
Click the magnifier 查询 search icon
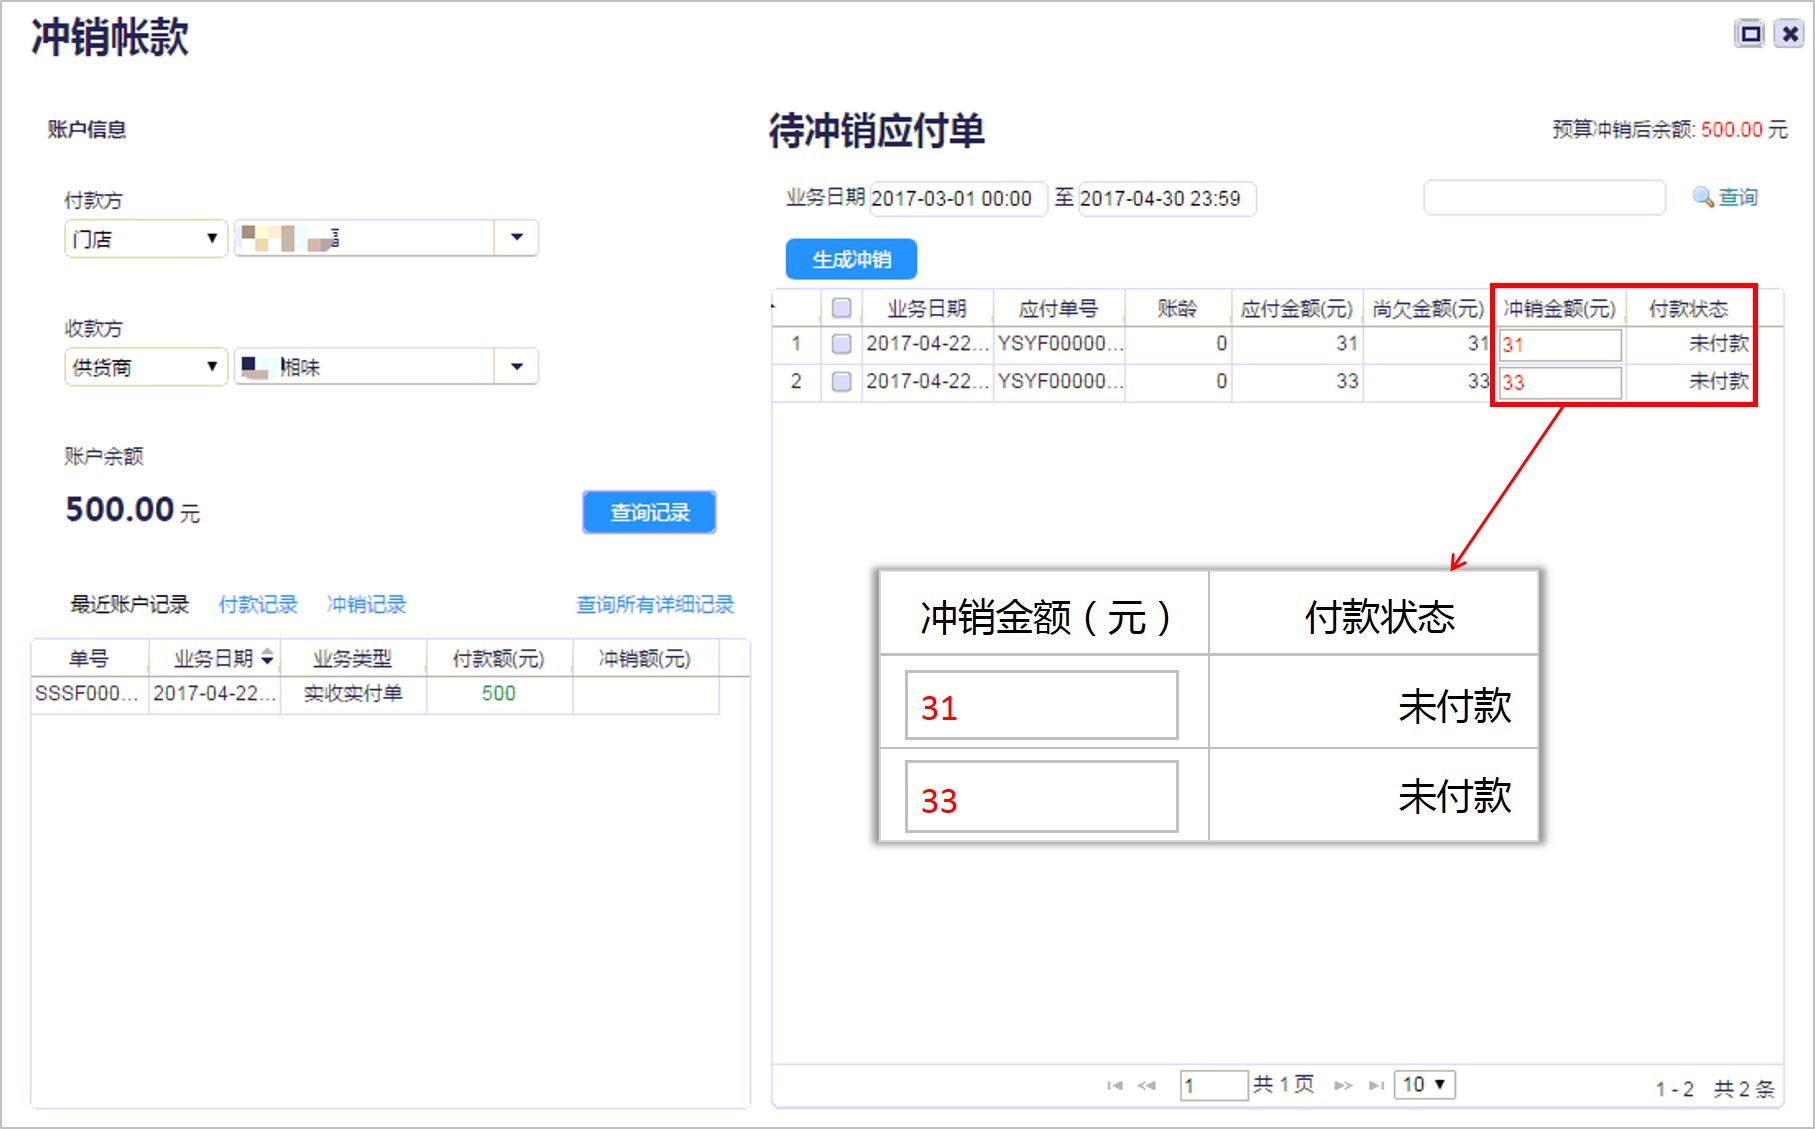point(1702,197)
